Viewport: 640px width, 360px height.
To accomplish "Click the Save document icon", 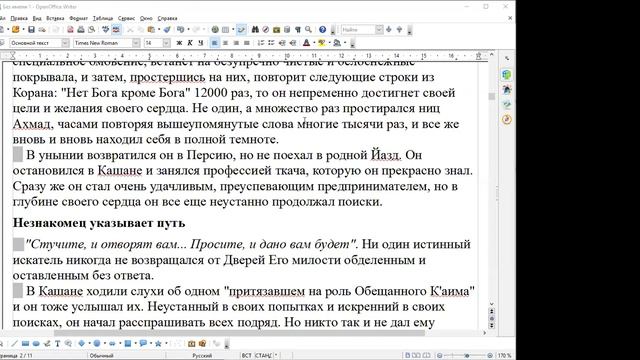I will [31, 29].
